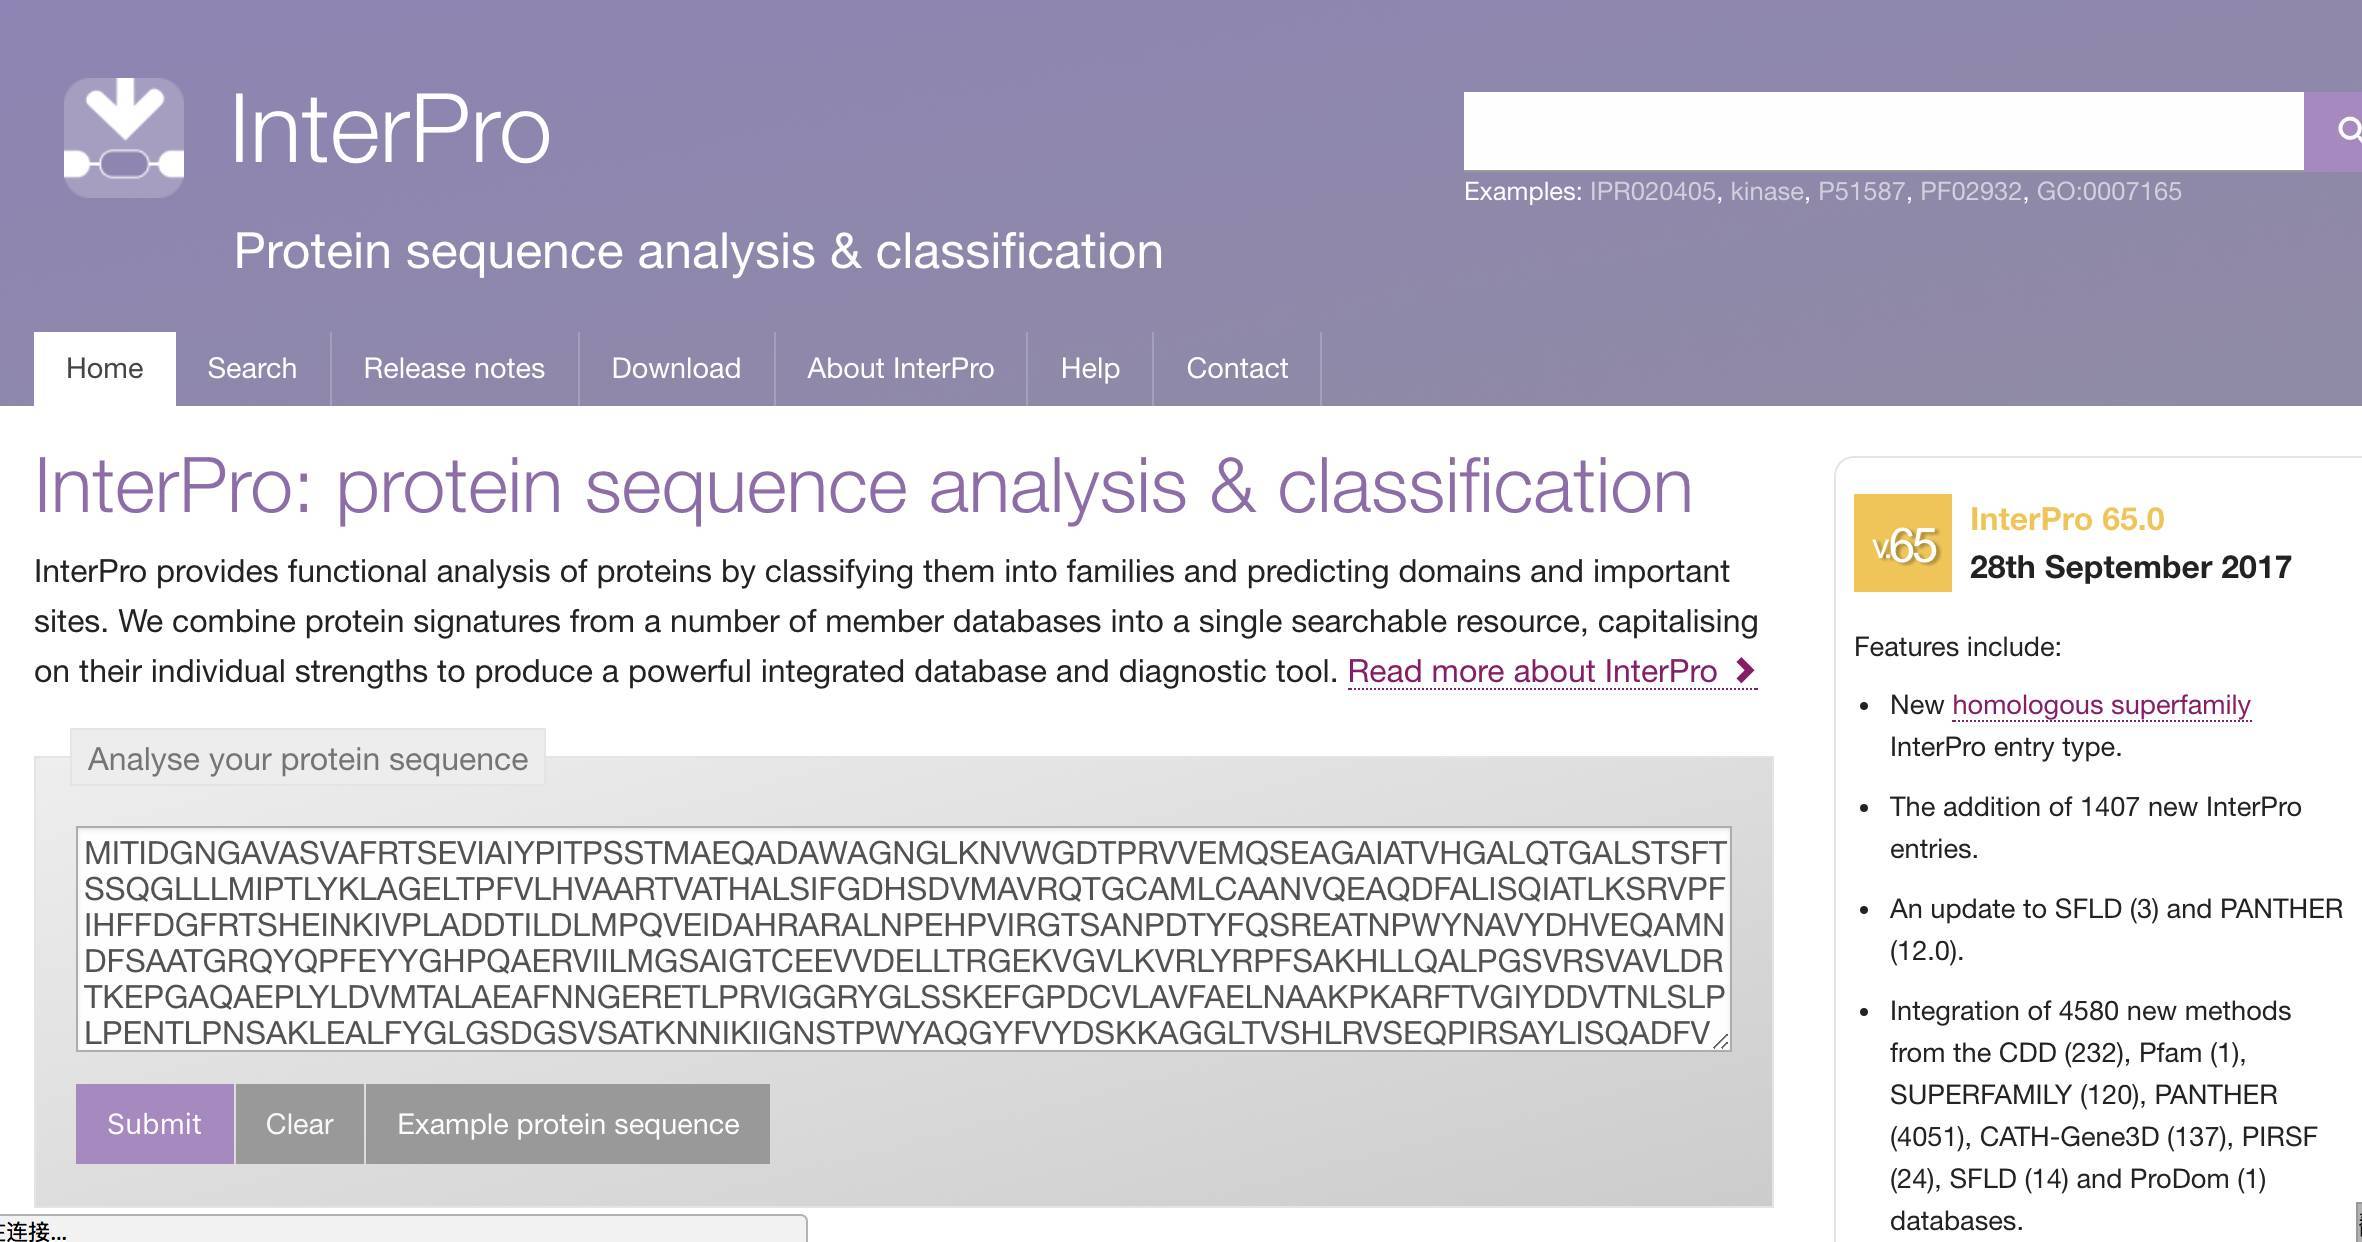The height and width of the screenshot is (1242, 2362).
Task: Open the homologous superfamily link
Action: (x=2101, y=705)
